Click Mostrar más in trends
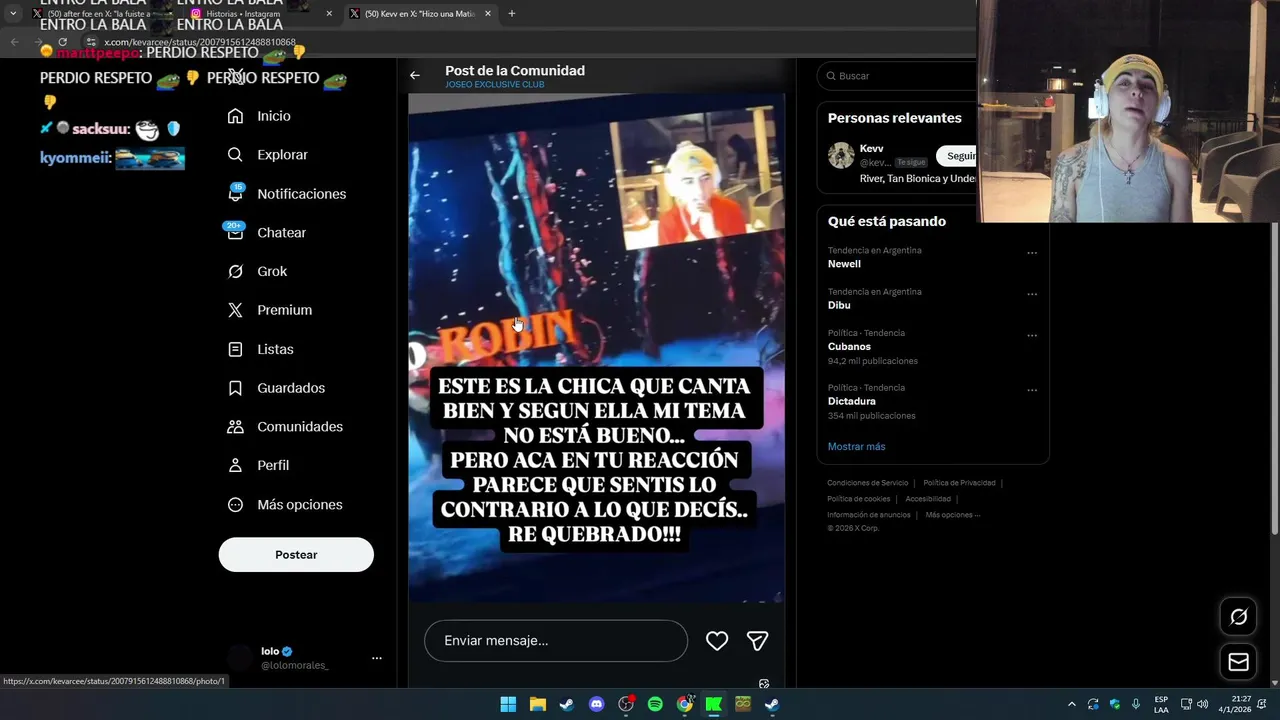Screen dimensions: 1280x720 [856, 447]
